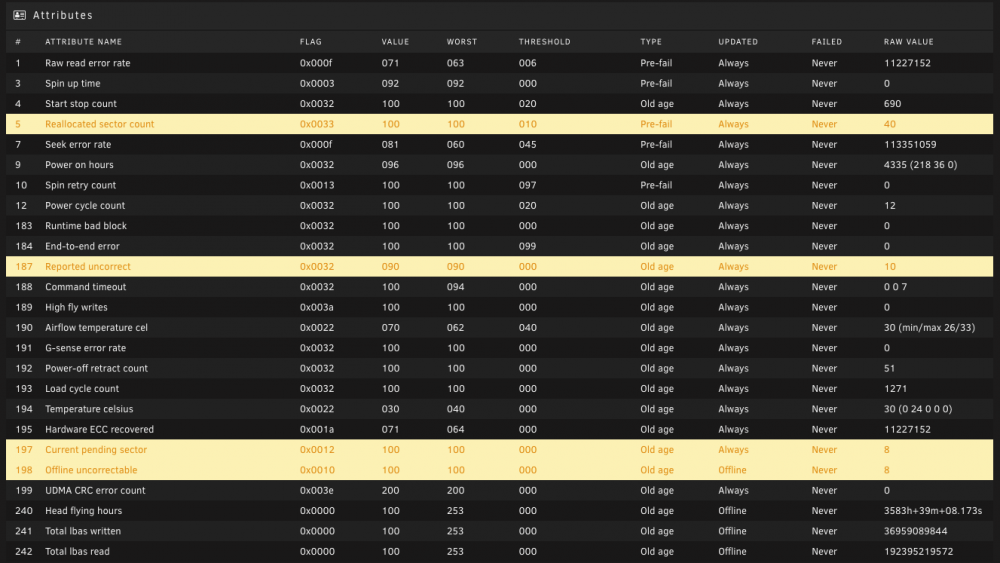Click raw value 40 in Reallocated sector row
Image resolution: width=1000 pixels, height=563 pixels.
tap(890, 124)
